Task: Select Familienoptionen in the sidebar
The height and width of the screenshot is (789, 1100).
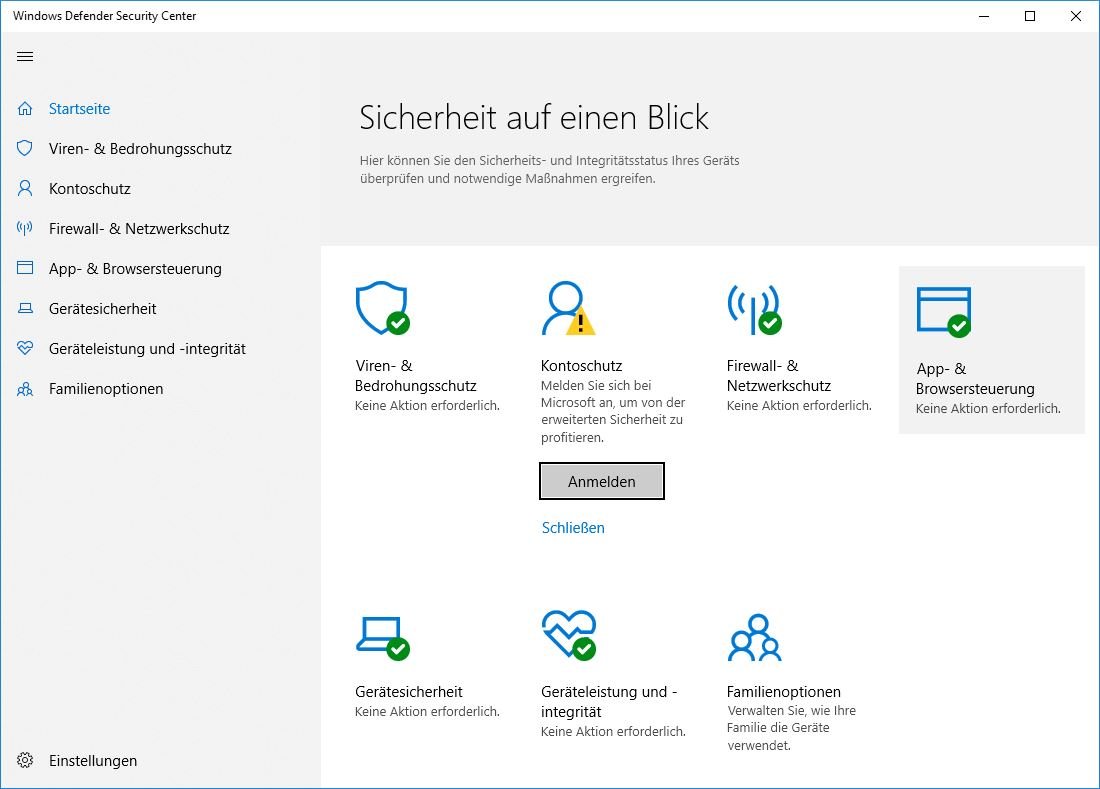Action: click(106, 389)
